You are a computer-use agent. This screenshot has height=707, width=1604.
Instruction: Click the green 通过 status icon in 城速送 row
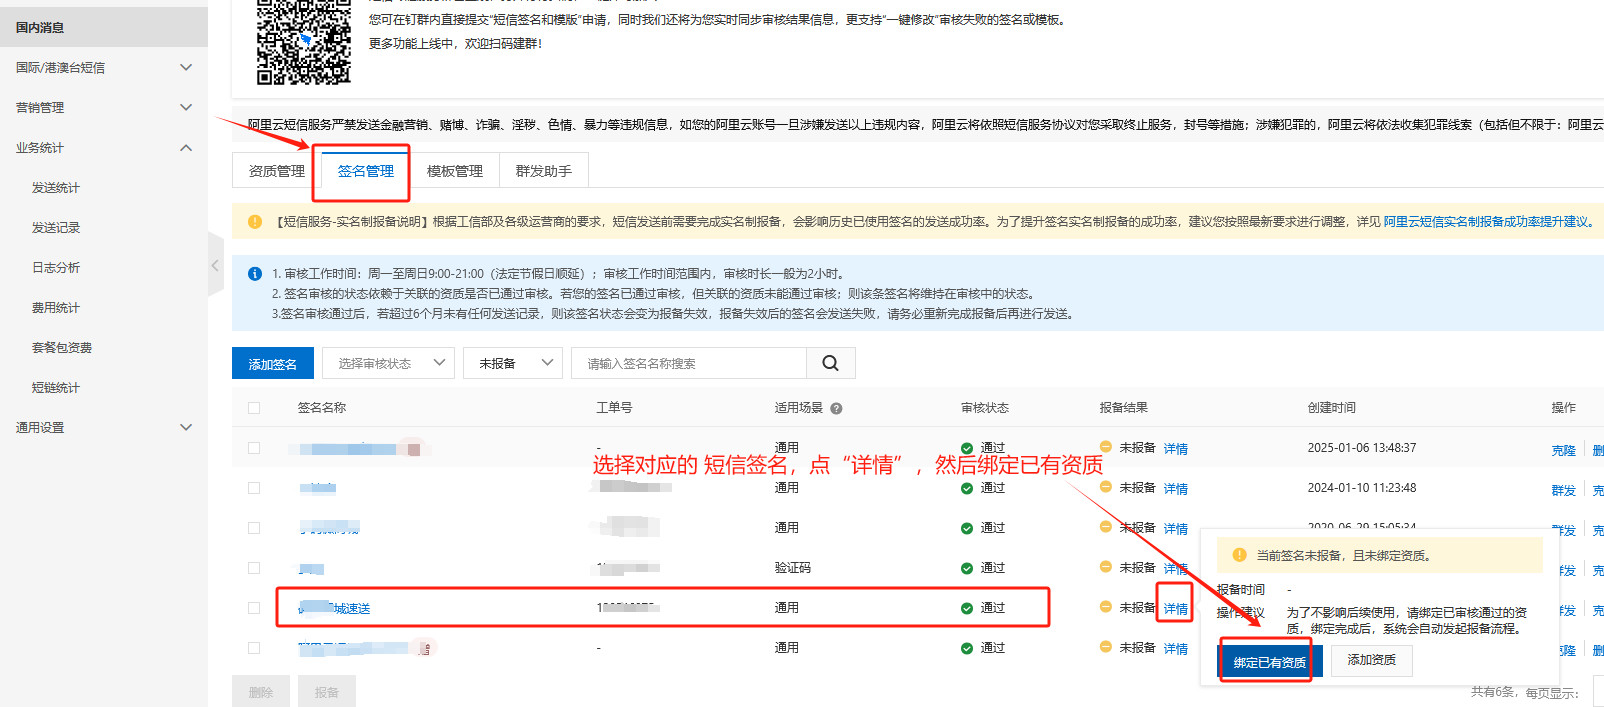click(x=967, y=608)
